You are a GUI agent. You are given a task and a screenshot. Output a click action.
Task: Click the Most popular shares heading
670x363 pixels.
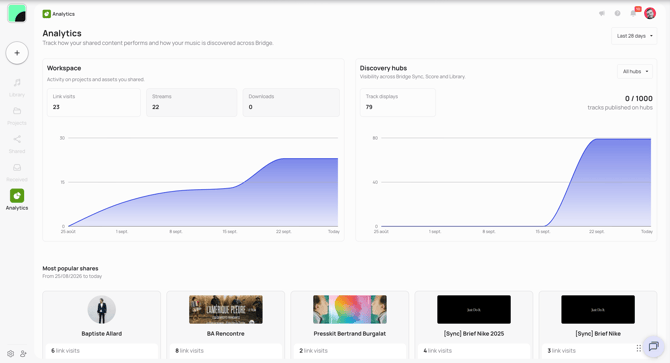coord(71,268)
